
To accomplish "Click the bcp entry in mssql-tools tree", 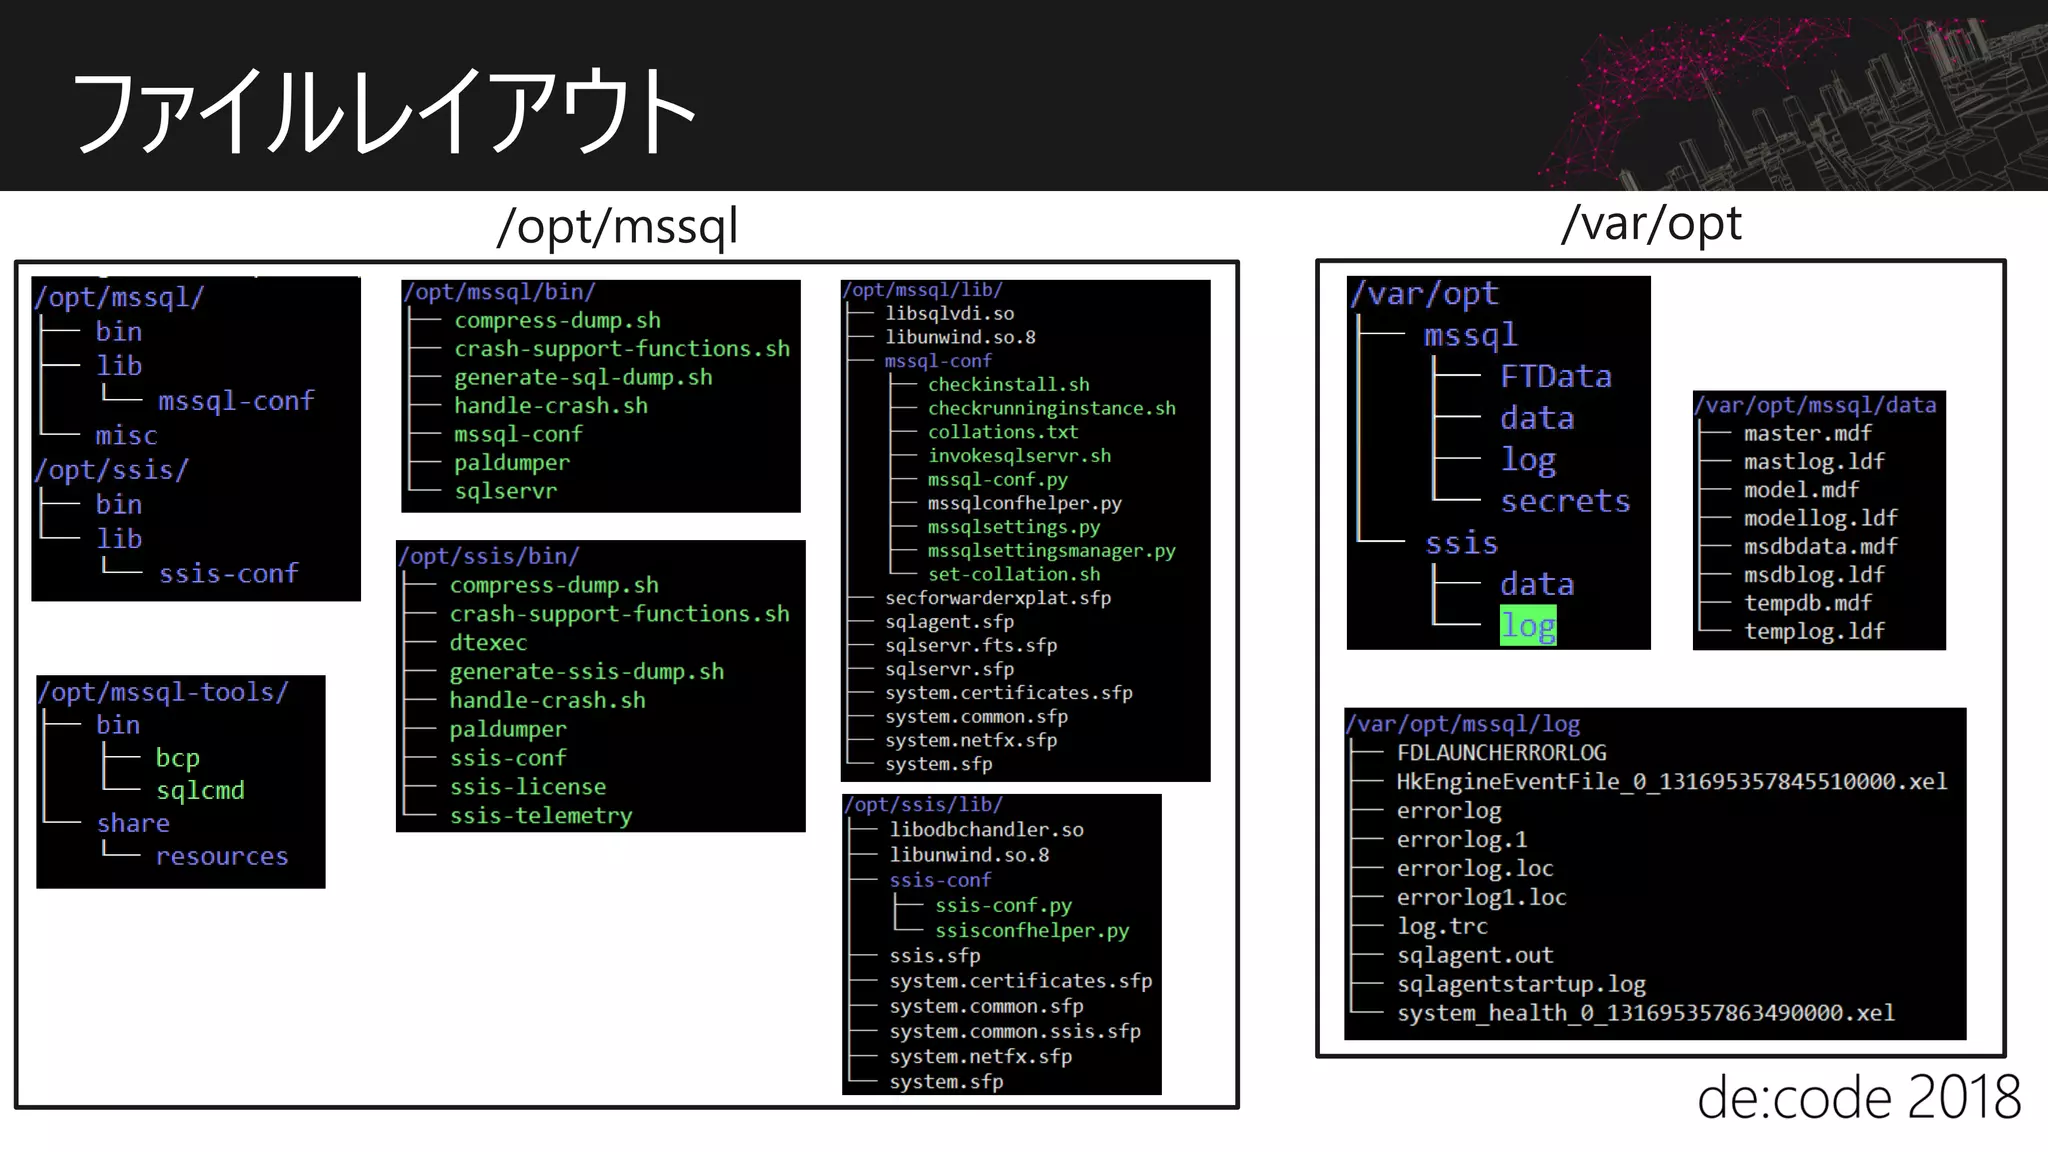I will [x=177, y=758].
